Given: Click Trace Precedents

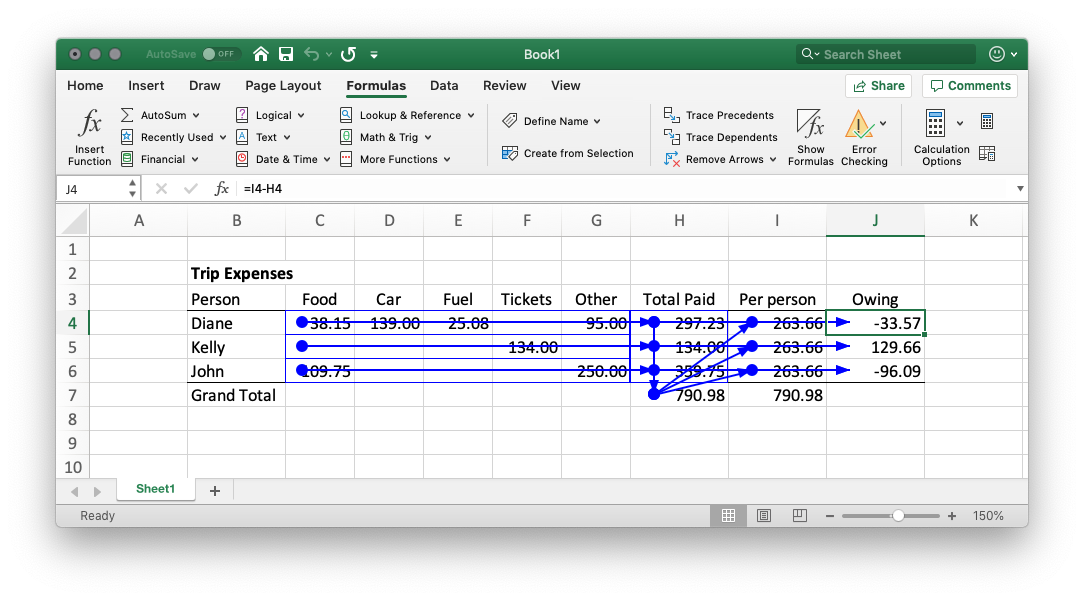Looking at the screenshot, I should pos(719,115).
